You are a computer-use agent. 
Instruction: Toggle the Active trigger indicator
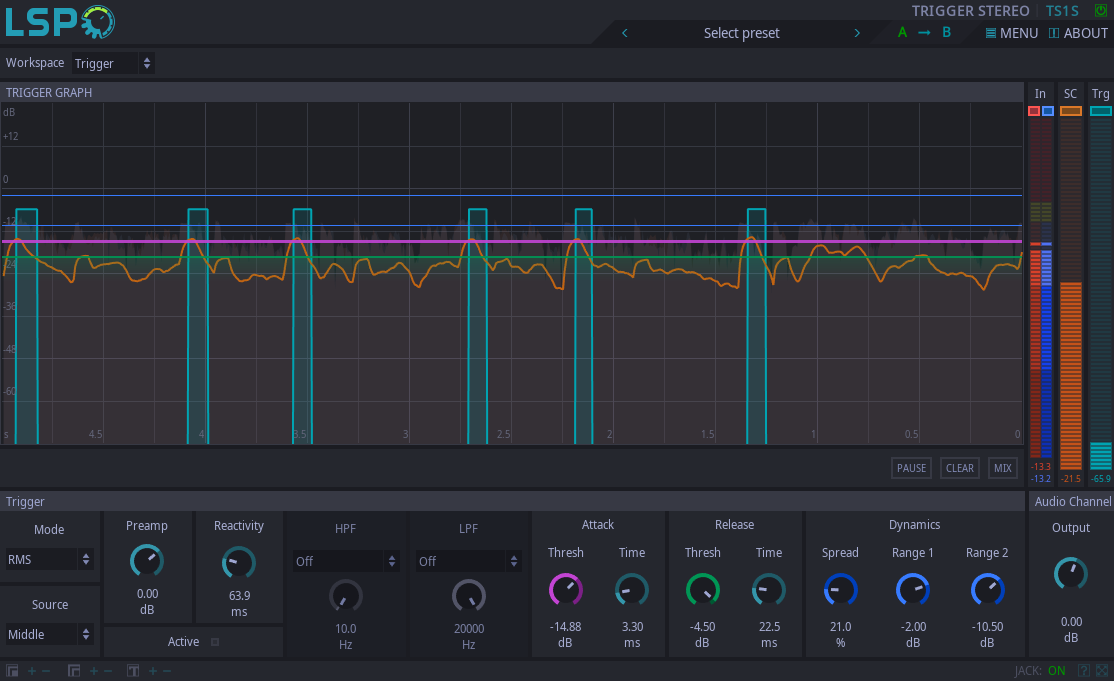pos(215,642)
